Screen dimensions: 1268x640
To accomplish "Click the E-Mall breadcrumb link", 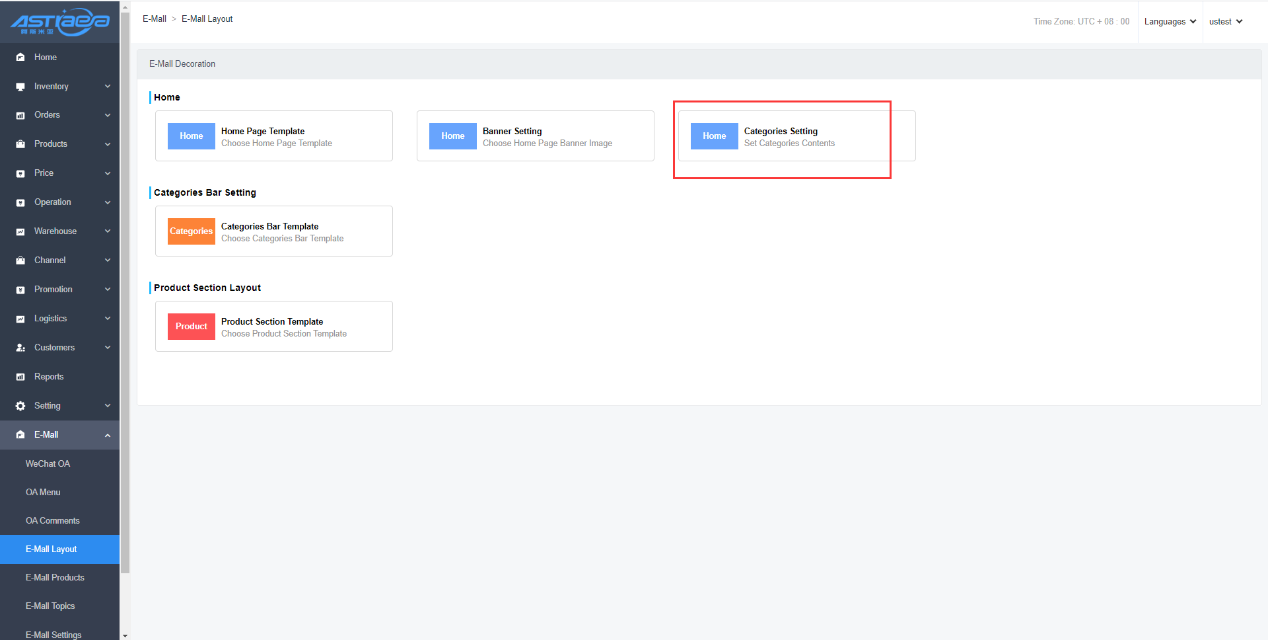I will [x=154, y=19].
